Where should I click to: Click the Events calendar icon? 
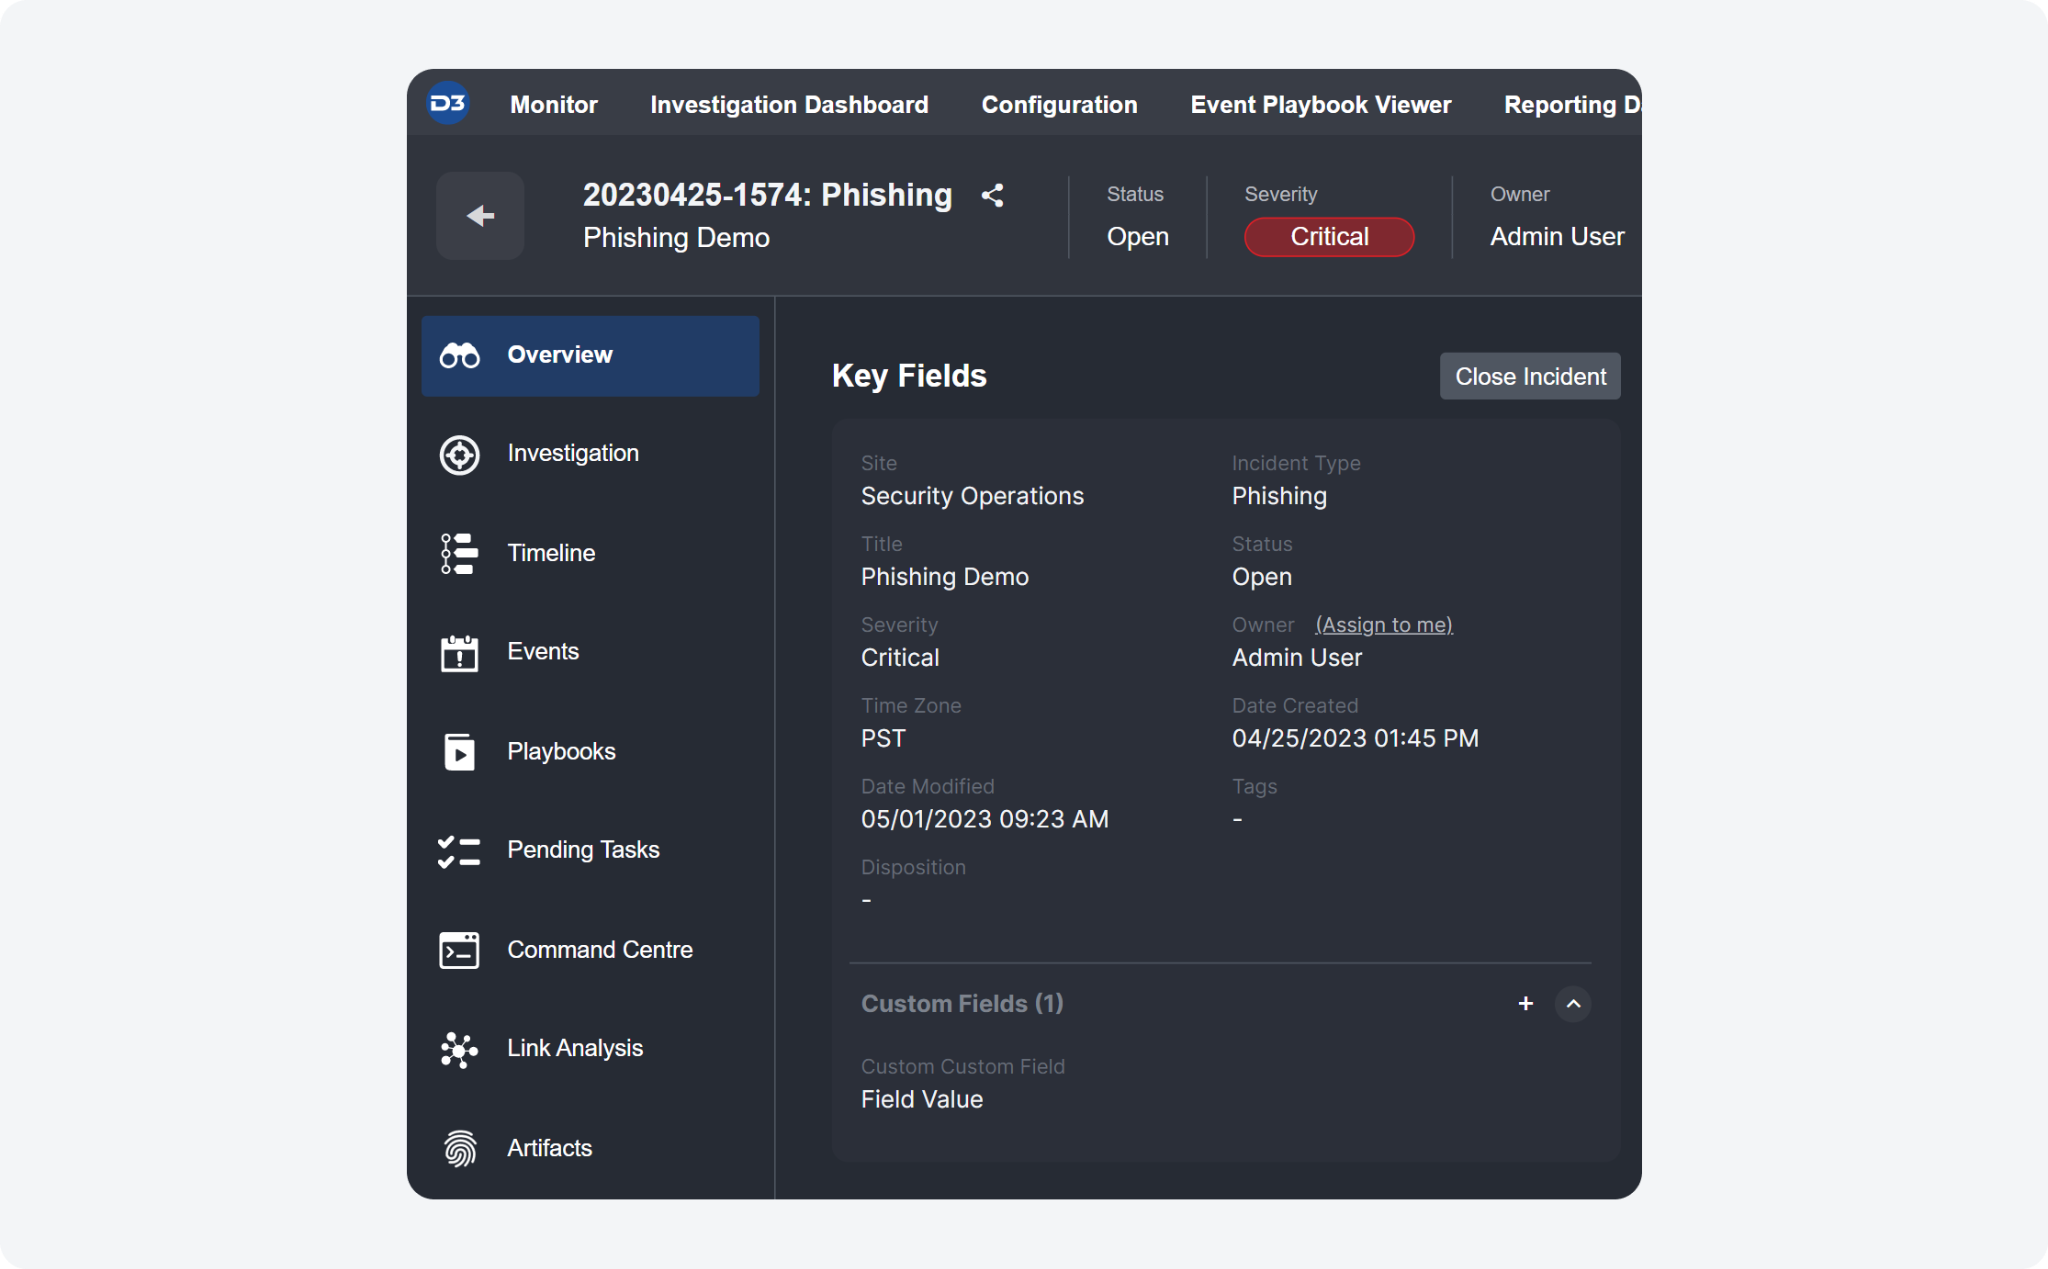(460, 653)
